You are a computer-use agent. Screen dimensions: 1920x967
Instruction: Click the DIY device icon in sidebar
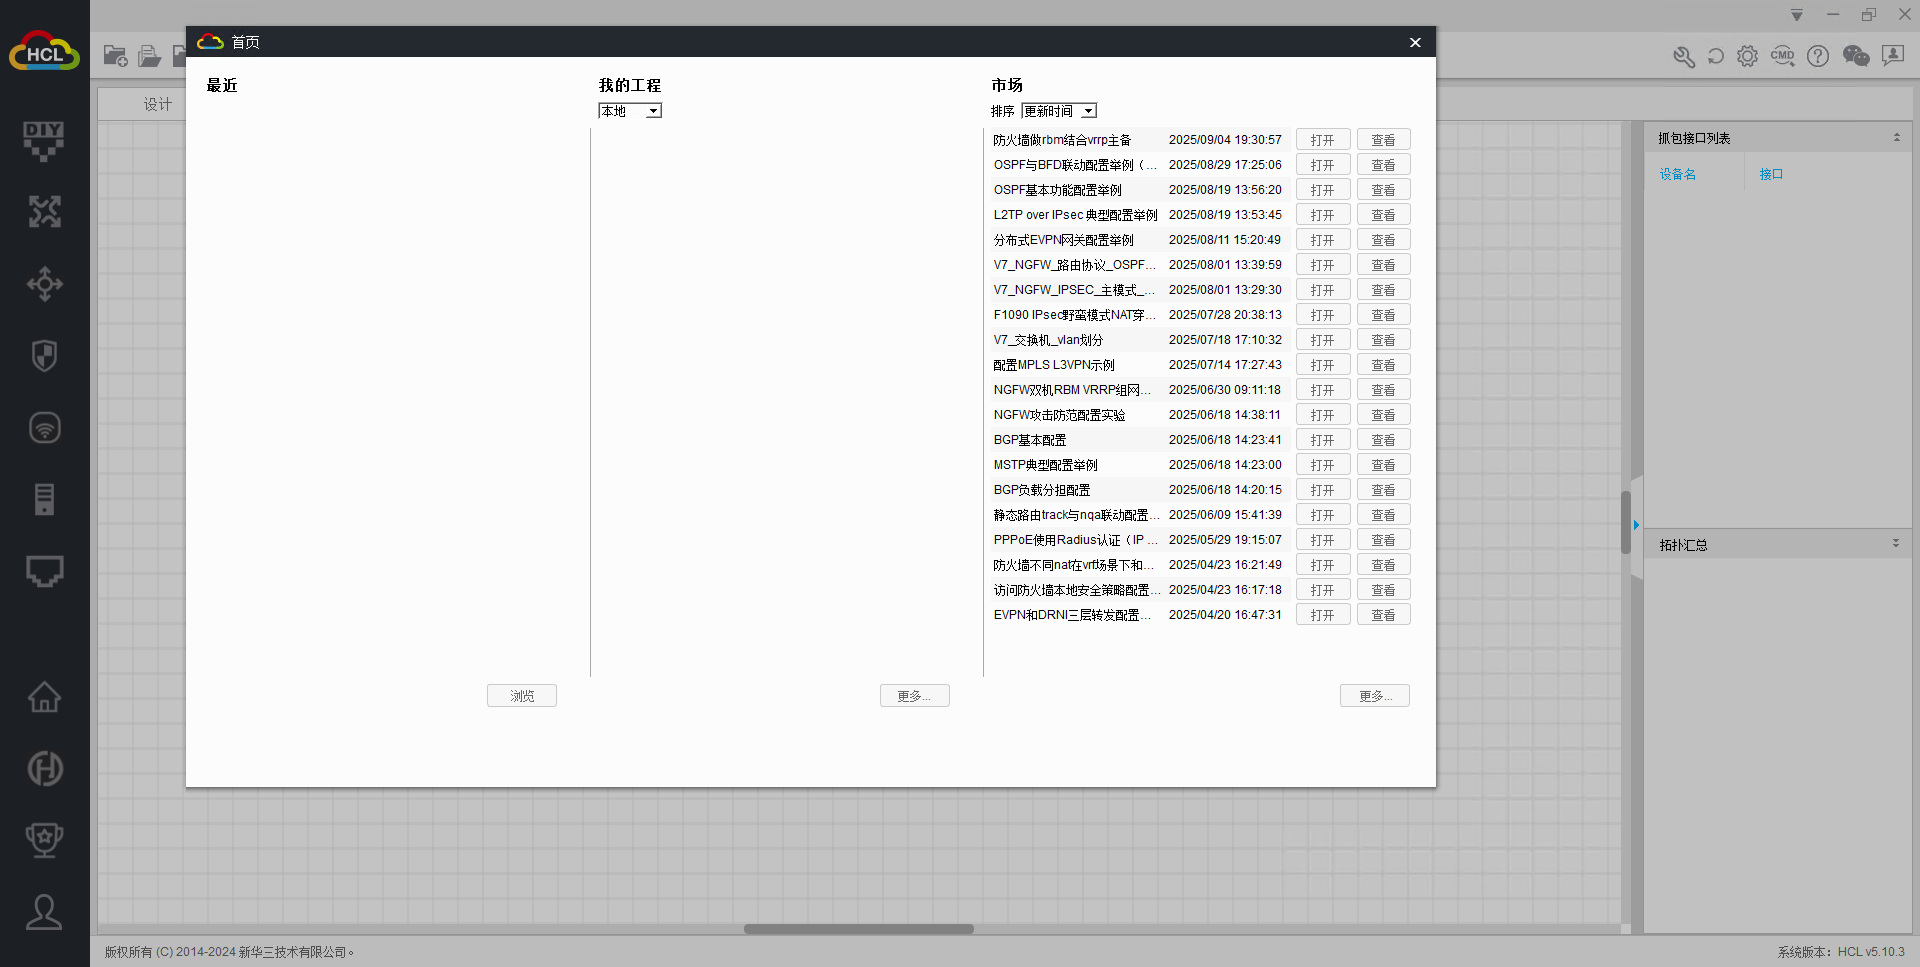tap(44, 141)
